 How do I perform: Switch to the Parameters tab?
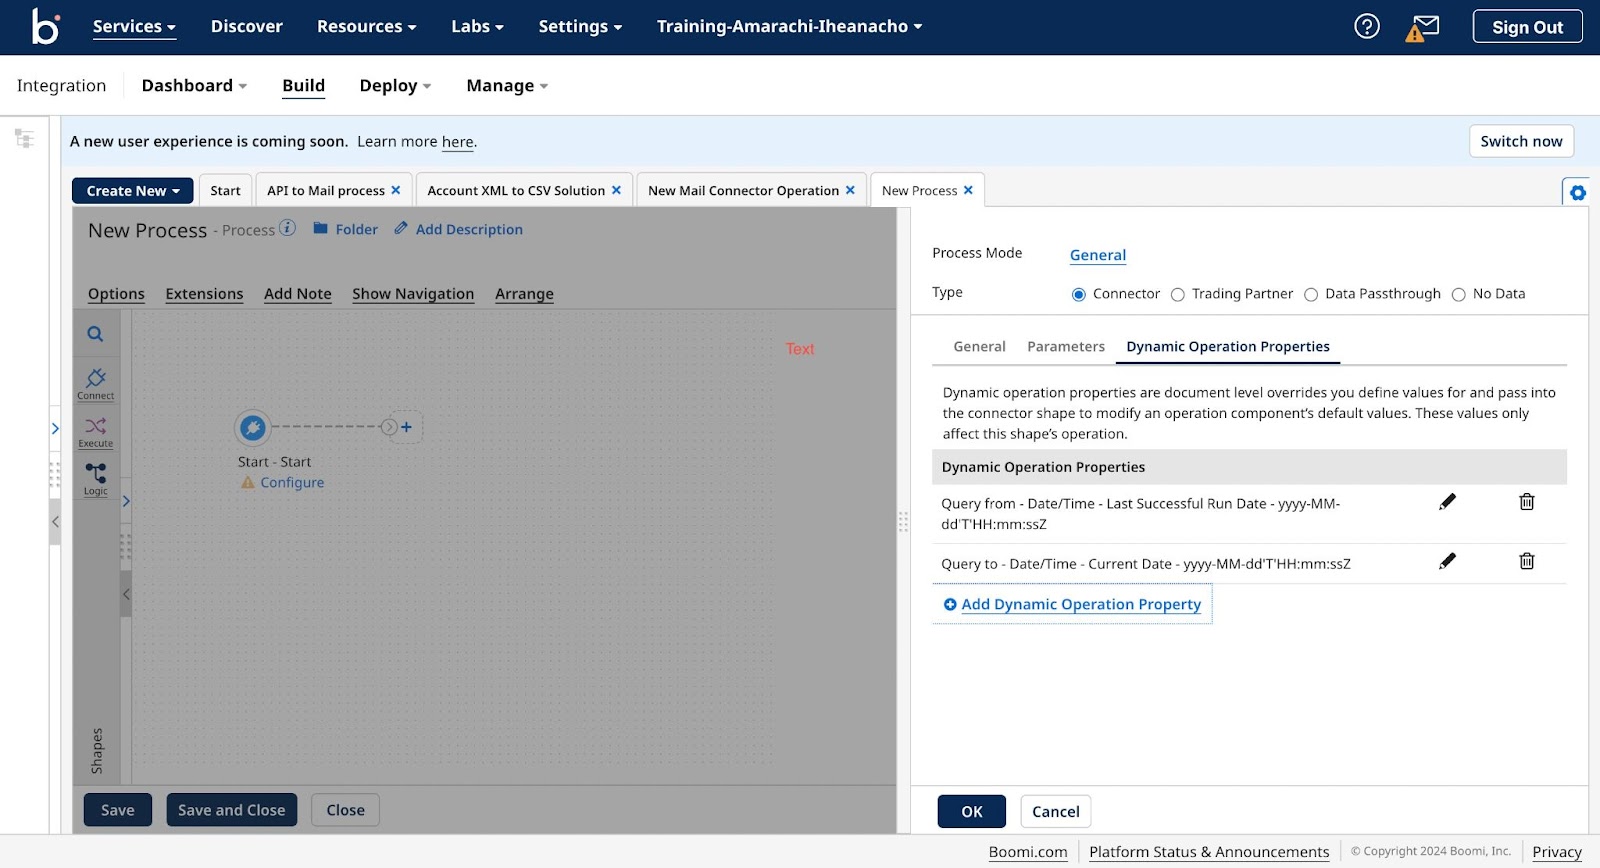coord(1066,347)
